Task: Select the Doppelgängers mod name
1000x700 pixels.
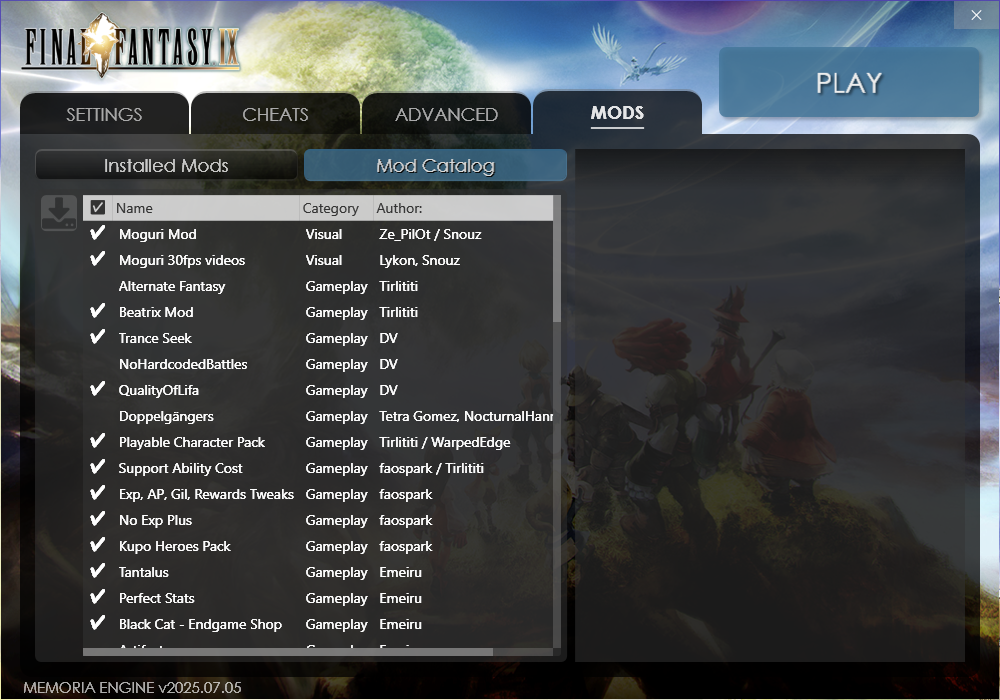Action: (x=166, y=416)
